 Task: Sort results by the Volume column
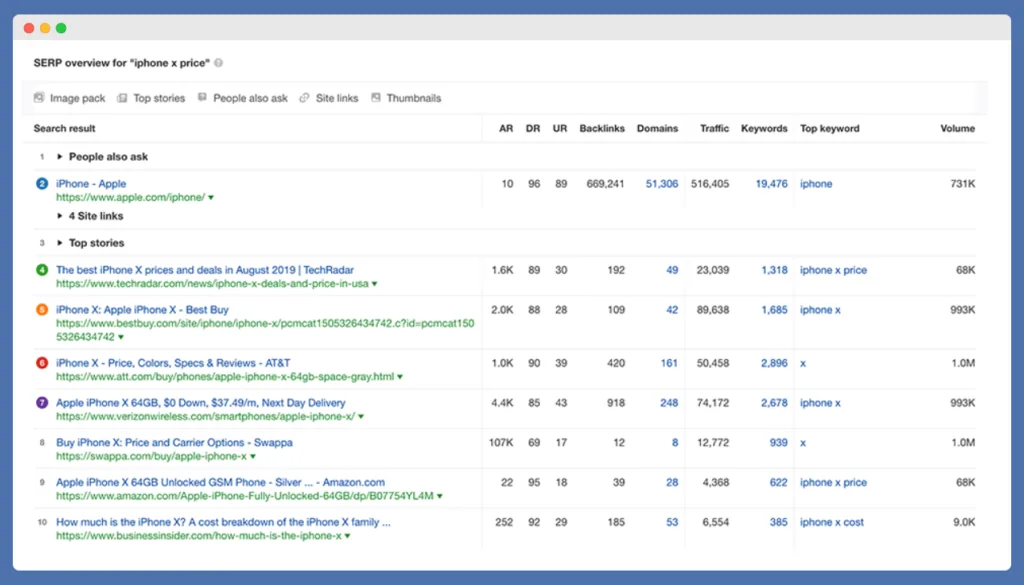(x=957, y=128)
